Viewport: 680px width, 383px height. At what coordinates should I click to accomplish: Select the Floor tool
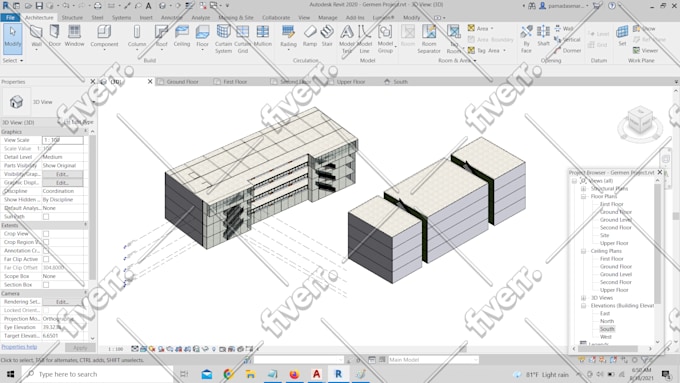[x=203, y=36]
